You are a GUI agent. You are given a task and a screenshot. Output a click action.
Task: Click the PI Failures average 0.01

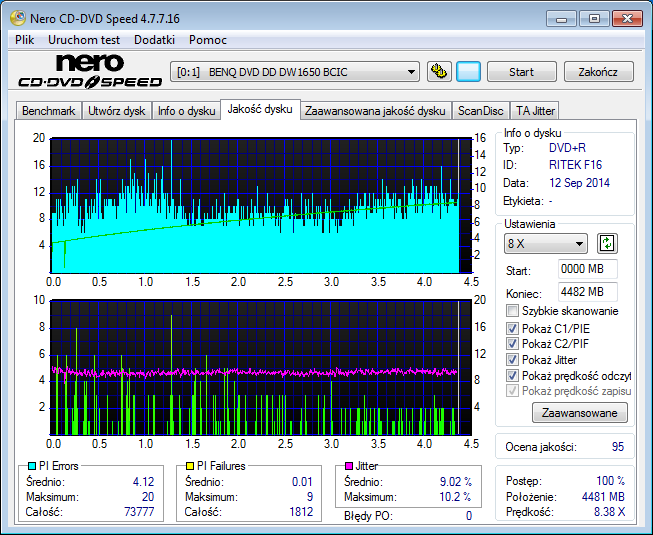pyautogui.click(x=302, y=482)
